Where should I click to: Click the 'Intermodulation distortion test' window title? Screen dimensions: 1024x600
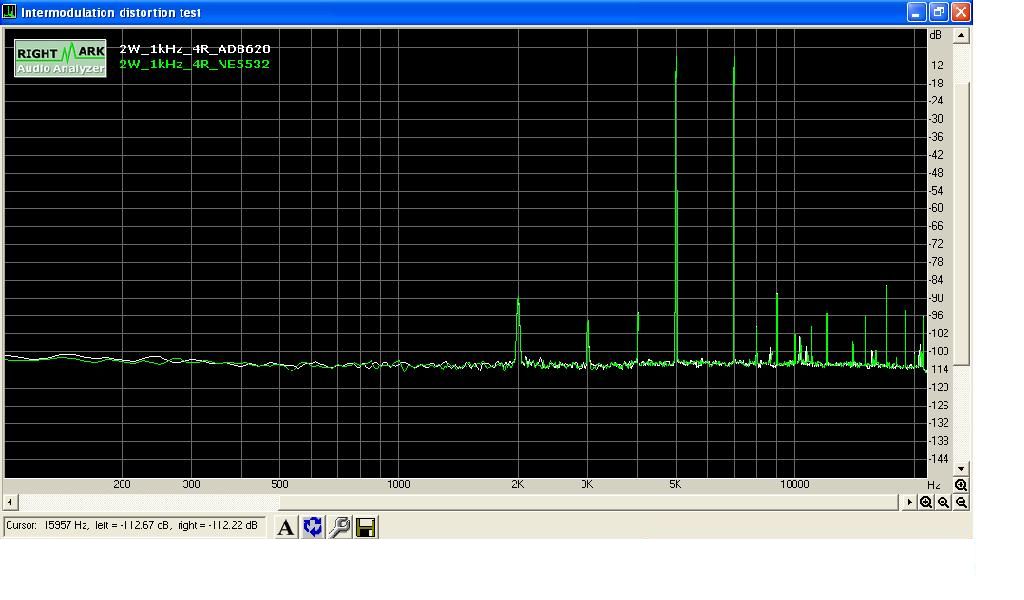coord(111,12)
